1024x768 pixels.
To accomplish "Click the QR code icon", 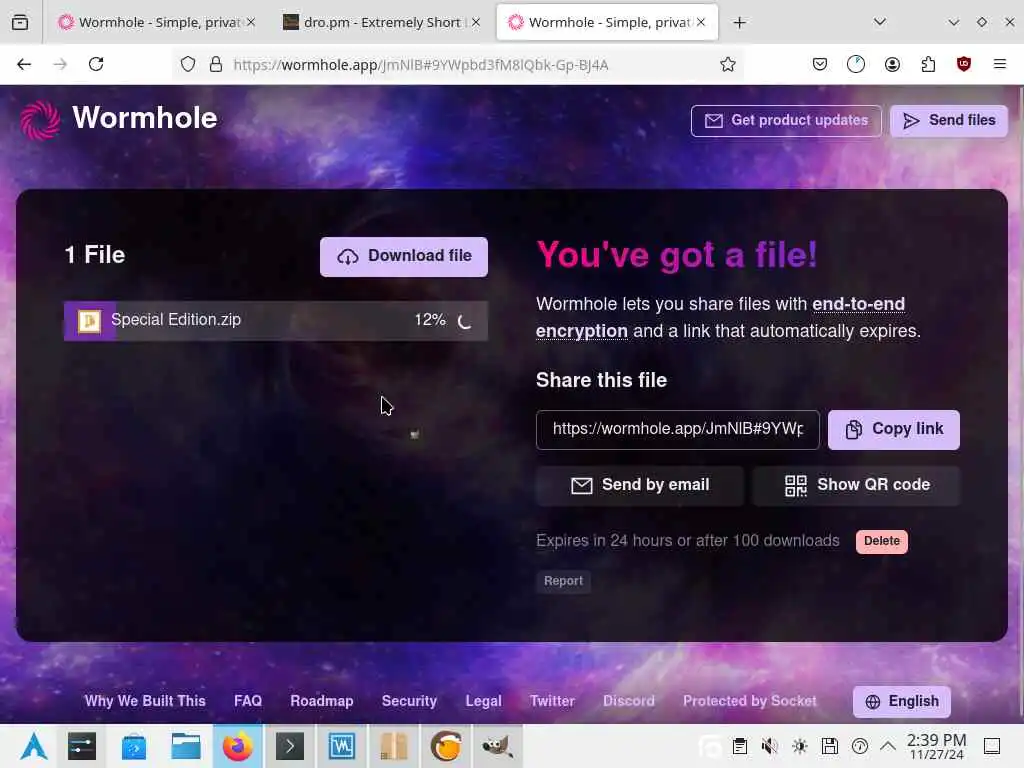I will tap(795, 485).
